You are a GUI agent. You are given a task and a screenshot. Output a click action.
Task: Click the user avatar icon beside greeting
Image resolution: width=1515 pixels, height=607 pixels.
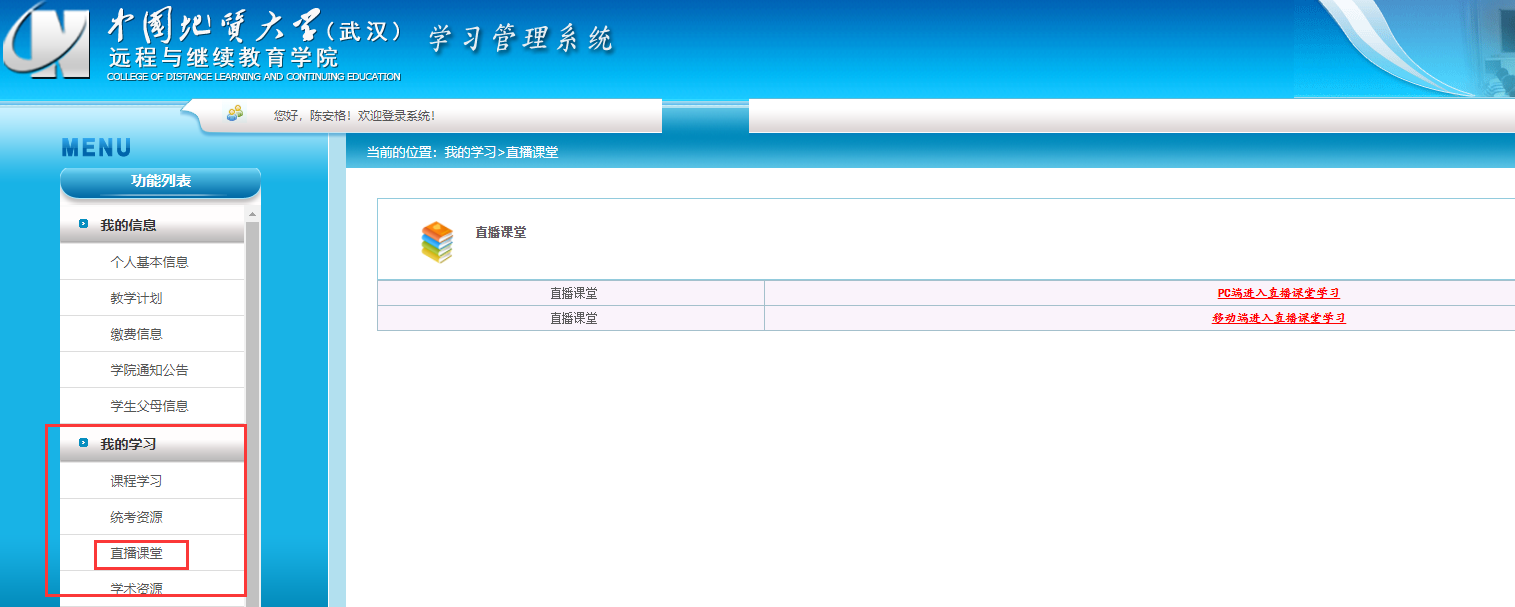[x=235, y=114]
